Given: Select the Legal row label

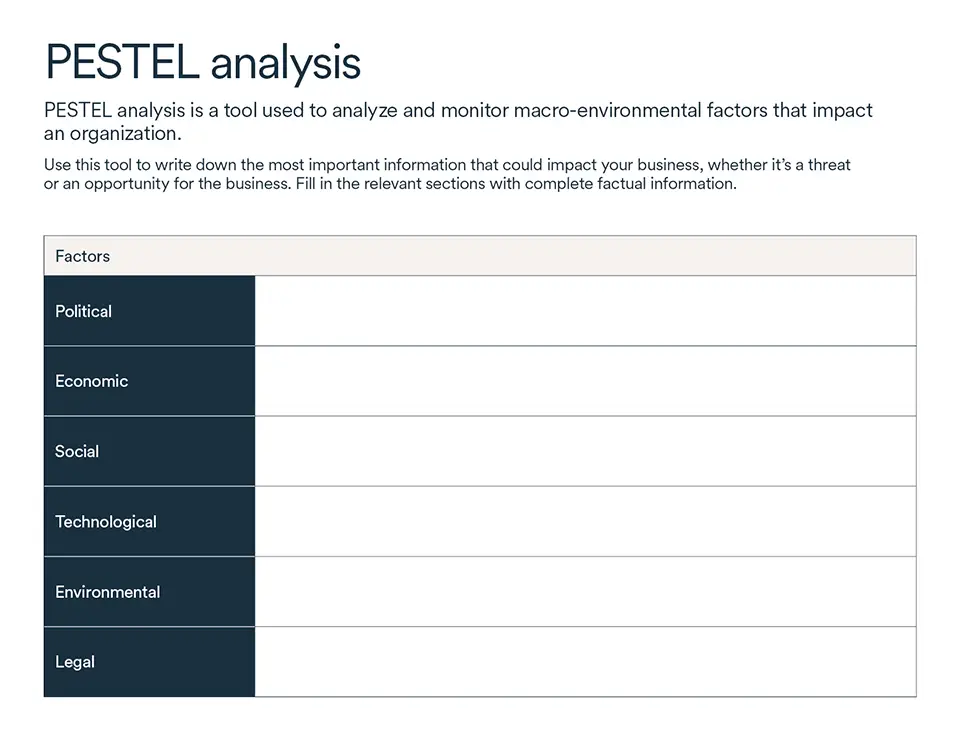Looking at the screenshot, I should tap(75, 662).
